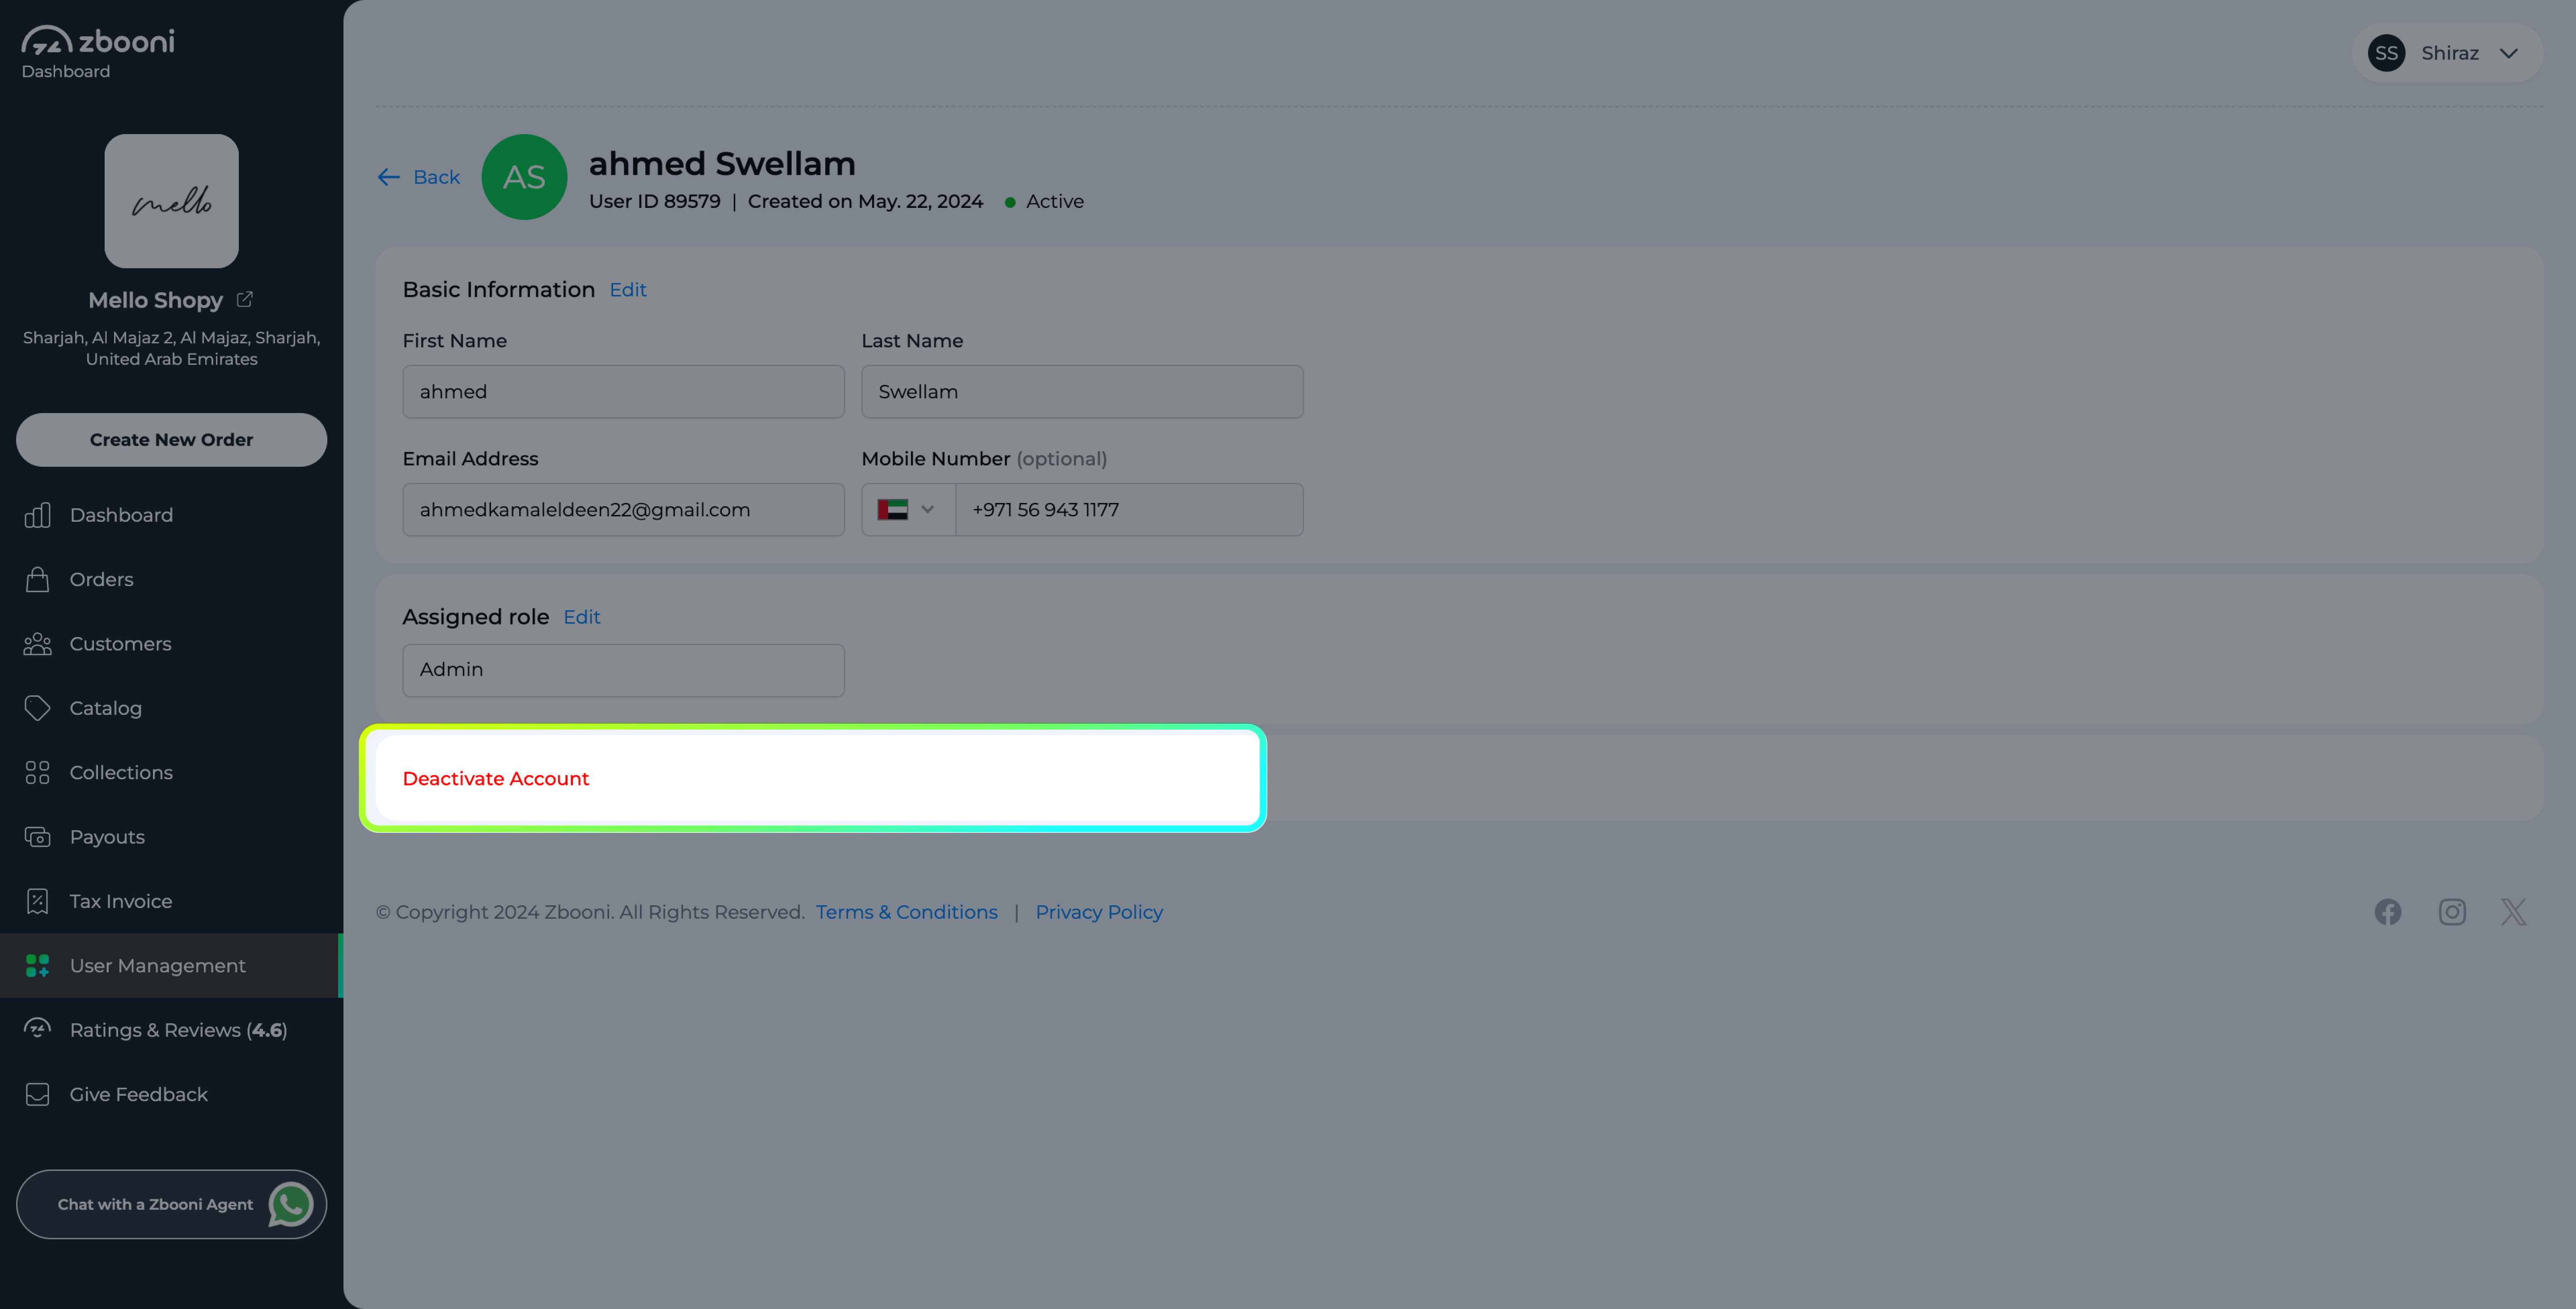This screenshot has height=1309, width=2576.
Task: Click the back arrow icon
Action: [x=389, y=177]
